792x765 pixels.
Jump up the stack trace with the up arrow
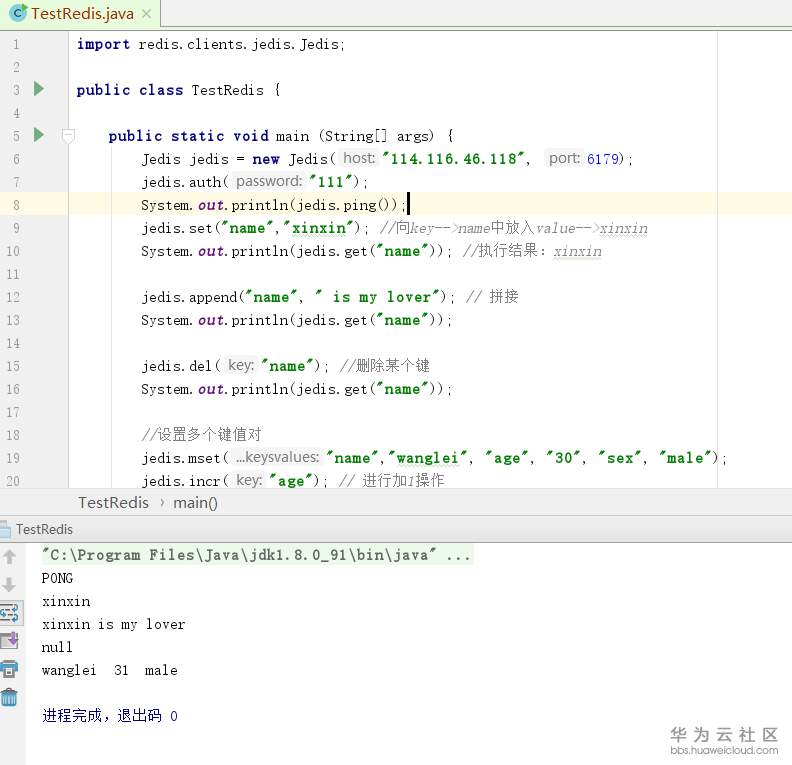[x=10, y=556]
